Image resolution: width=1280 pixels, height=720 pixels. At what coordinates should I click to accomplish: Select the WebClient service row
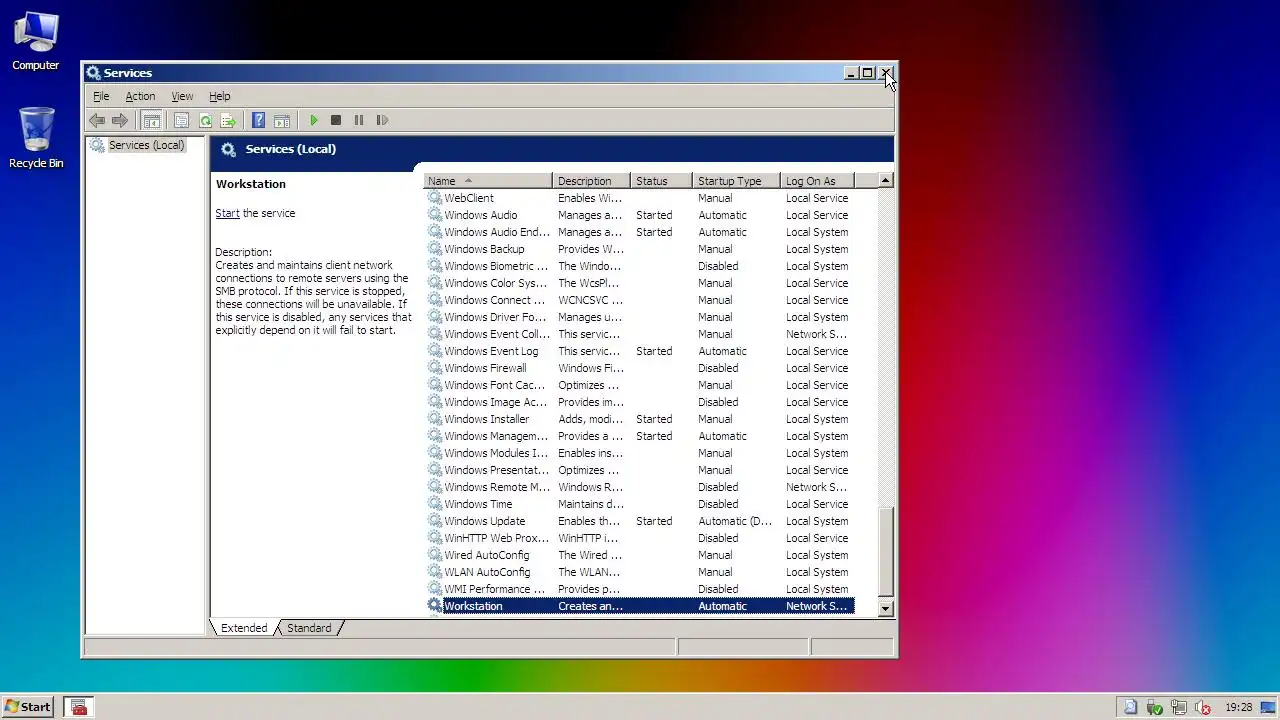(640, 198)
